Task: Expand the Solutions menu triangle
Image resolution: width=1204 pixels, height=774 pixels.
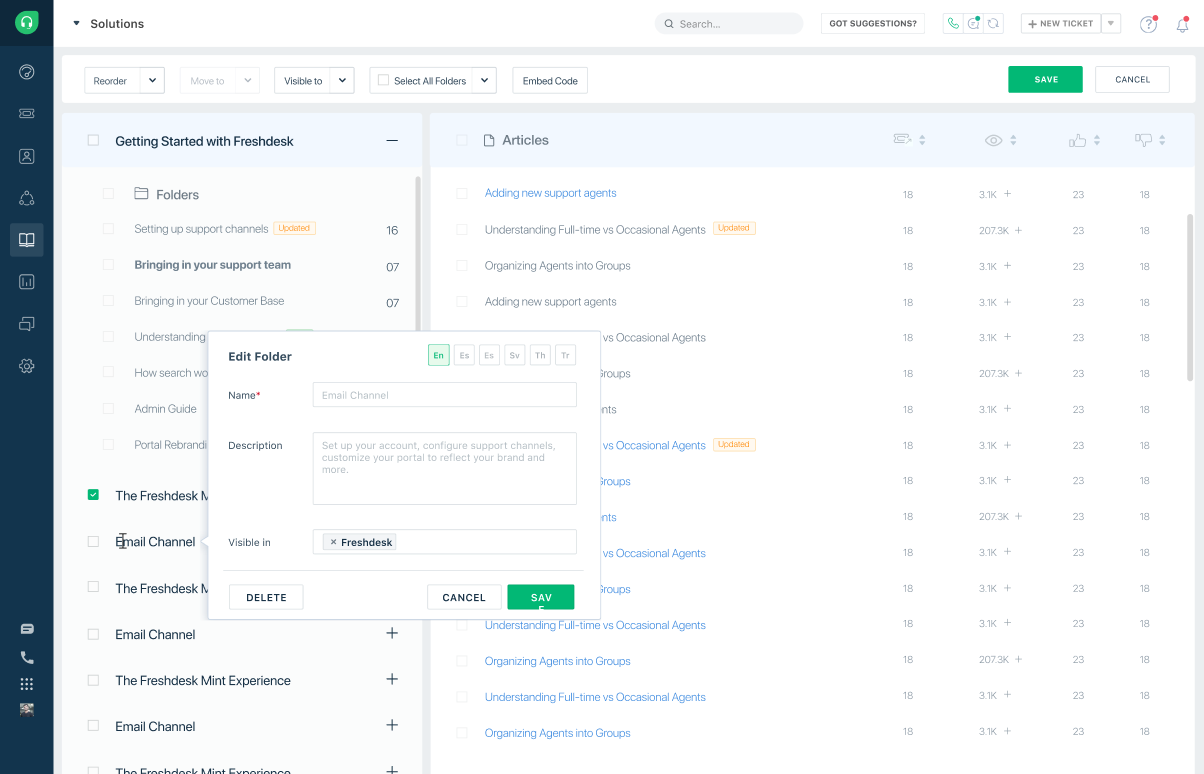Action: [76, 23]
